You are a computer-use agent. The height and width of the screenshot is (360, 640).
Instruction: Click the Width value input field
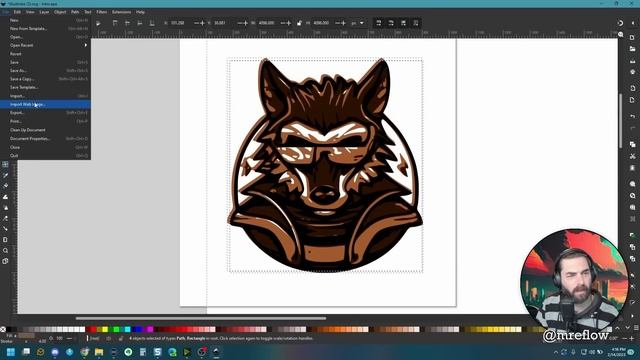[x=268, y=23]
